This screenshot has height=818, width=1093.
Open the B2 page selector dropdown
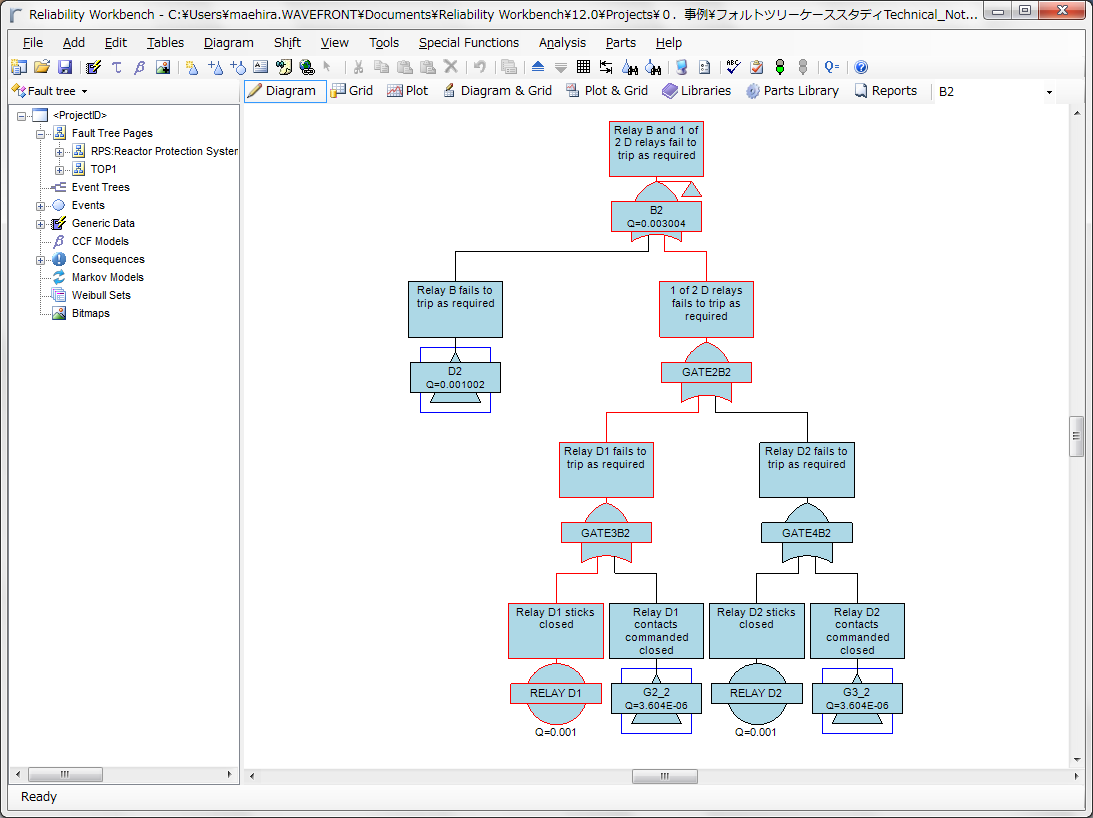[x=1049, y=92]
